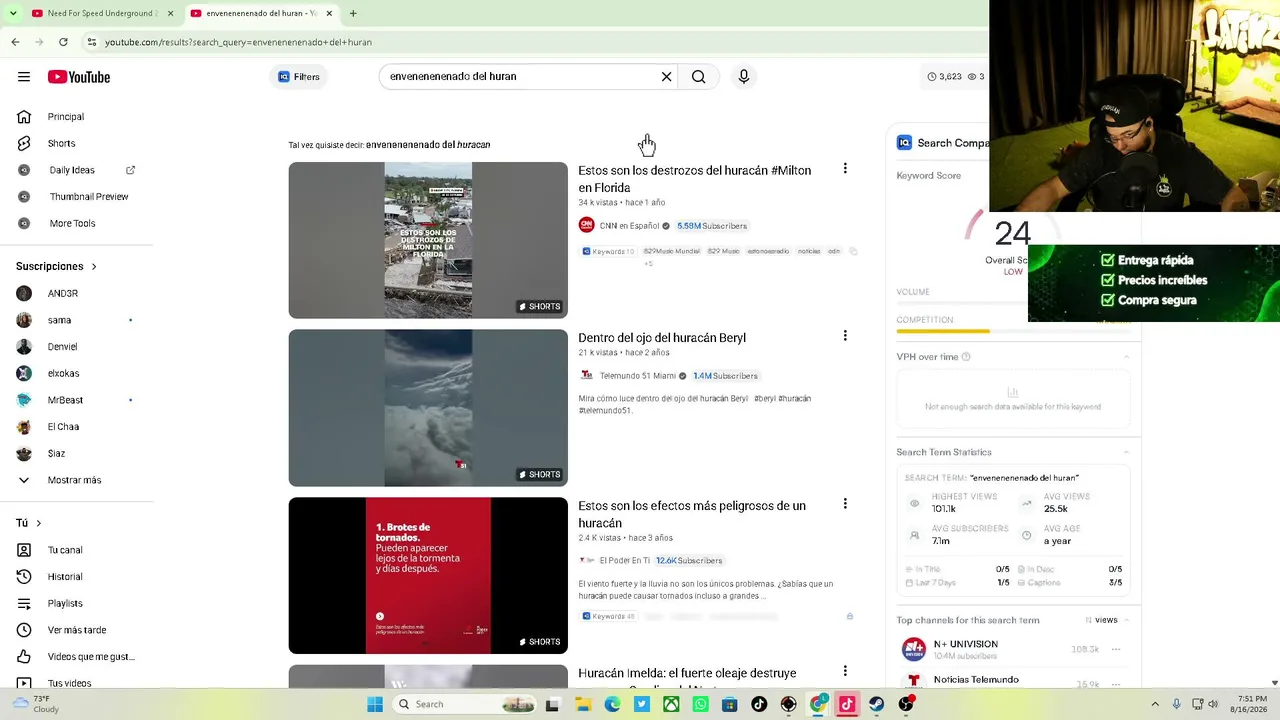
Task: Clear the search query with the X
Action: tap(666, 77)
